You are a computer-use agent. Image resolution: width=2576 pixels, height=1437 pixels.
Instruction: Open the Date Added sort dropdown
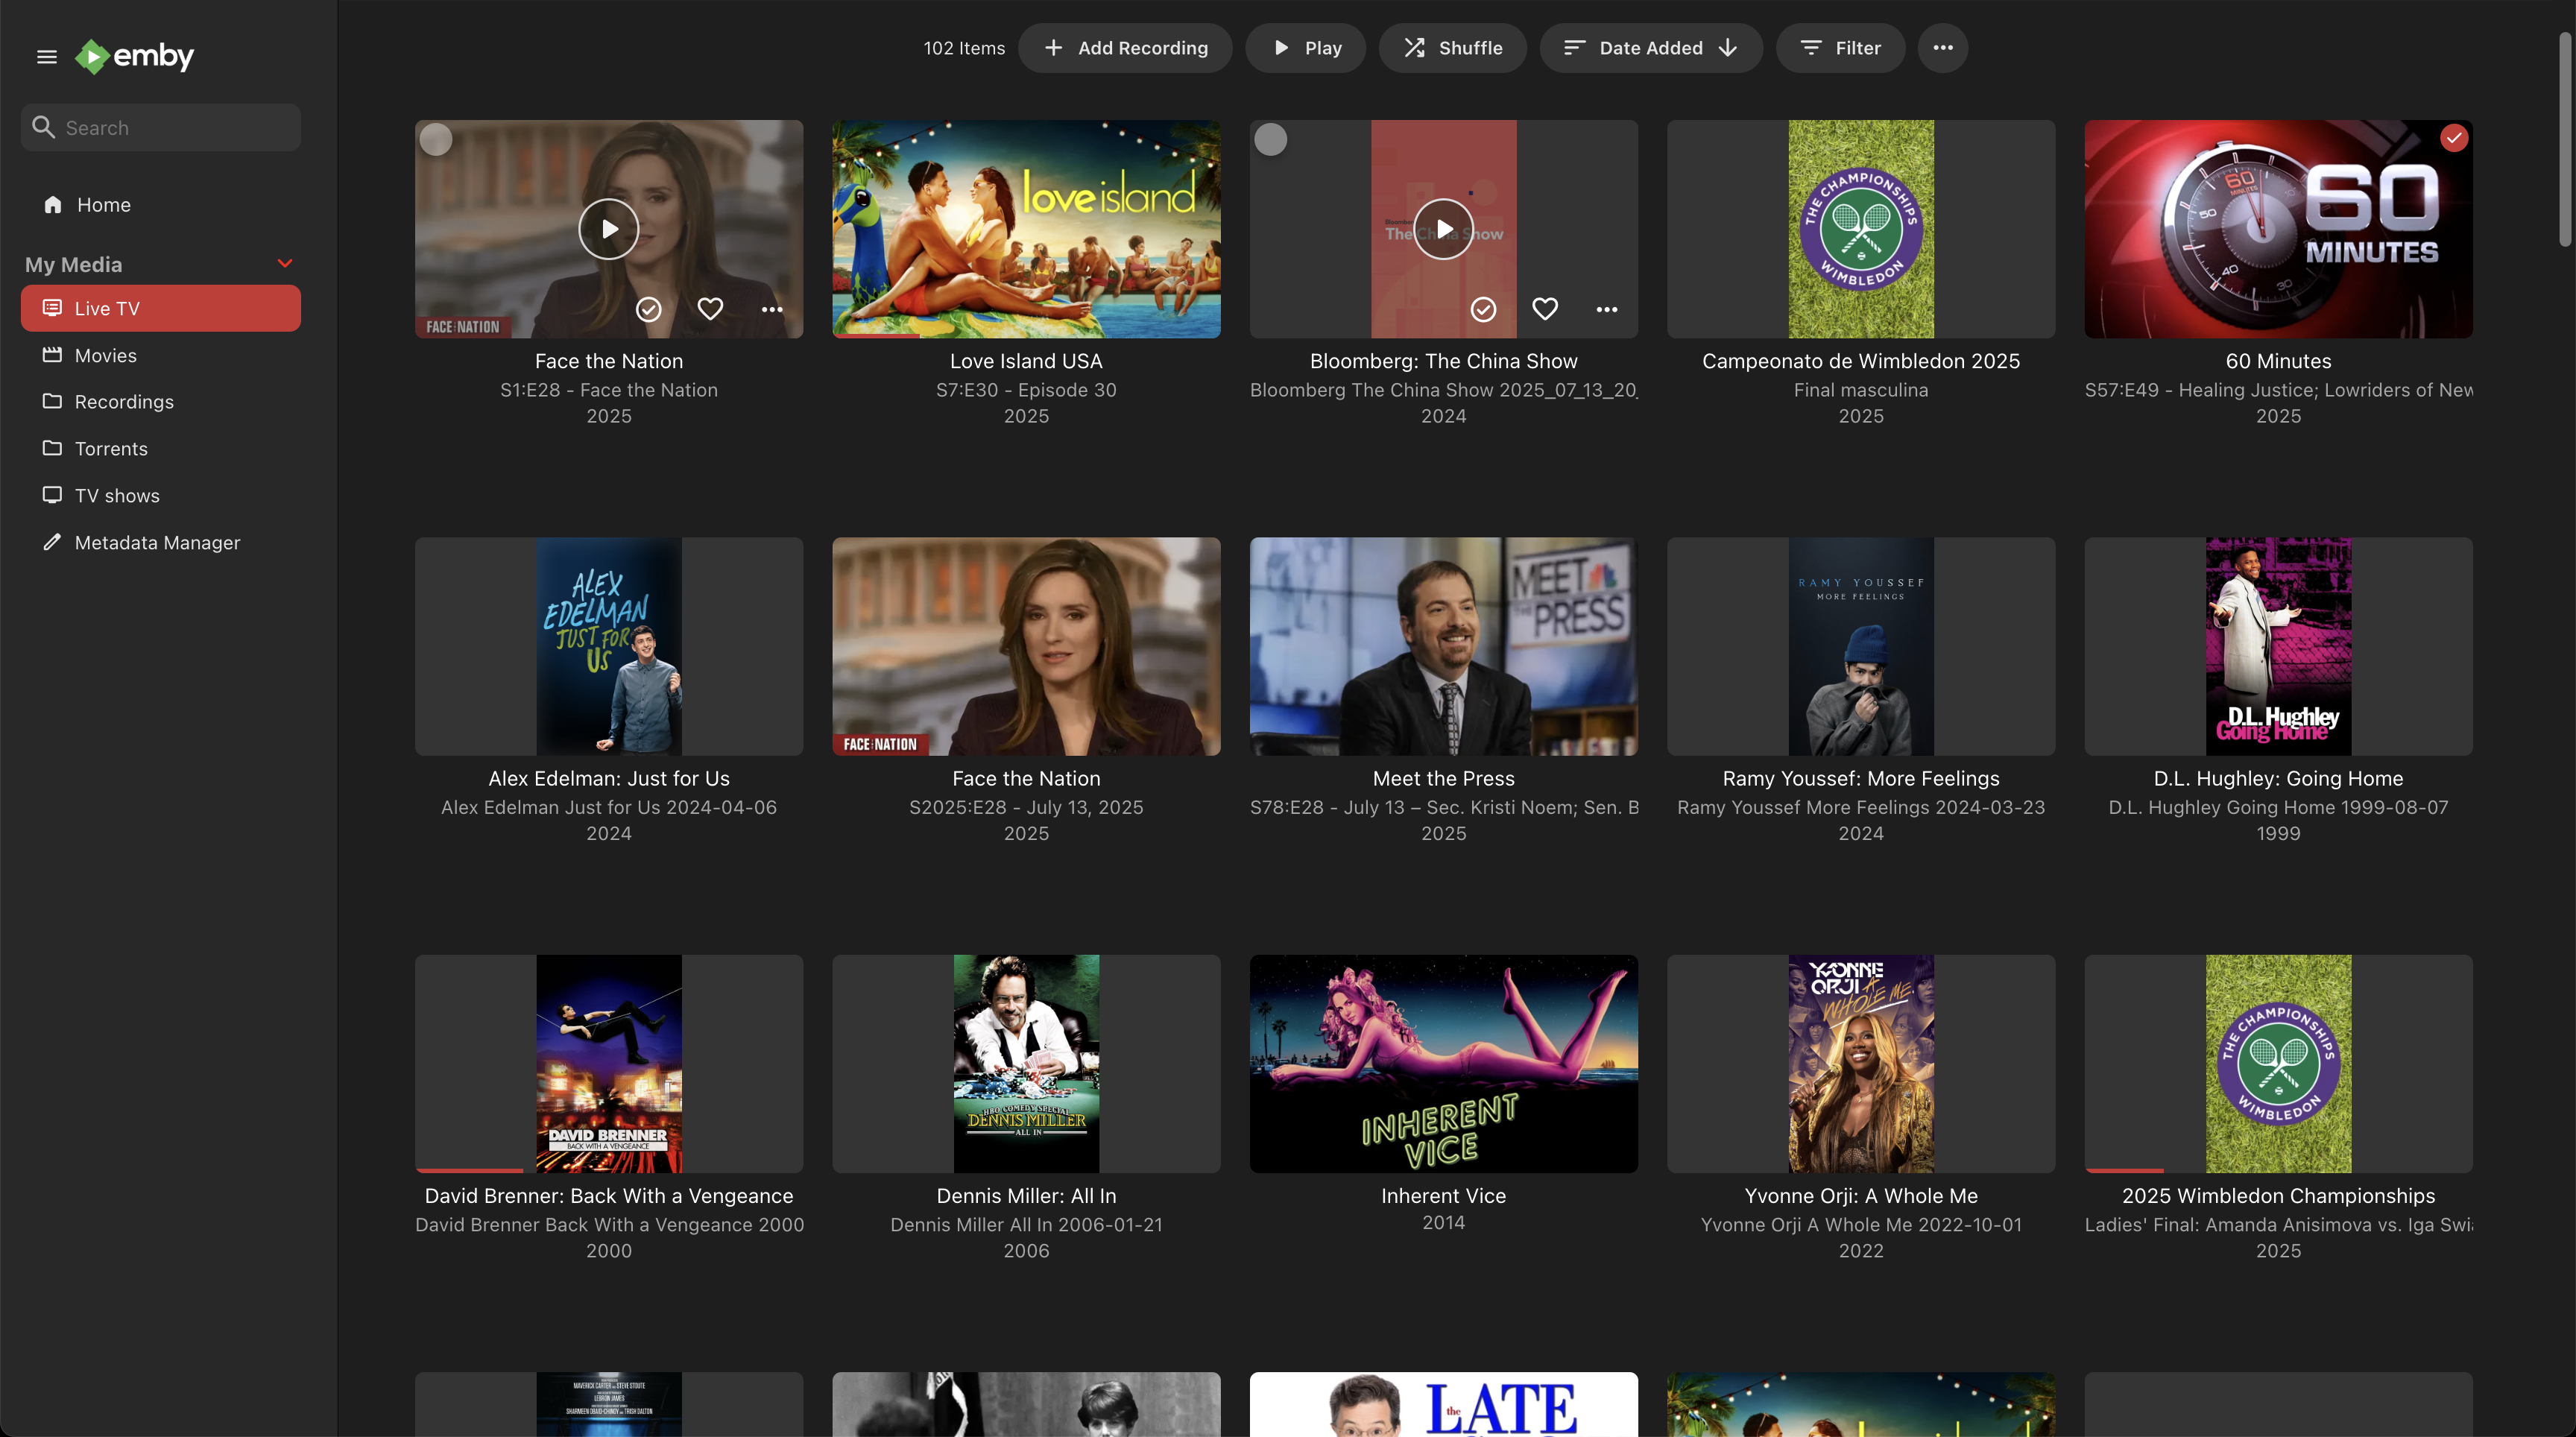(1650, 48)
